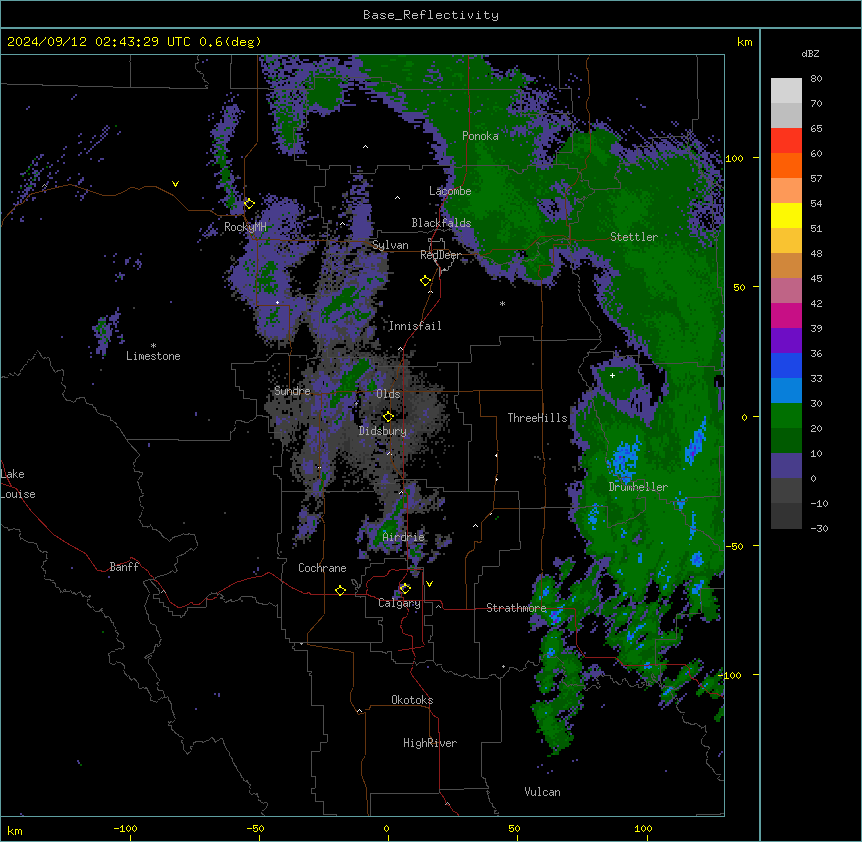Click the 50 tick on bottom axis
The image size is (862, 842).
tap(514, 828)
